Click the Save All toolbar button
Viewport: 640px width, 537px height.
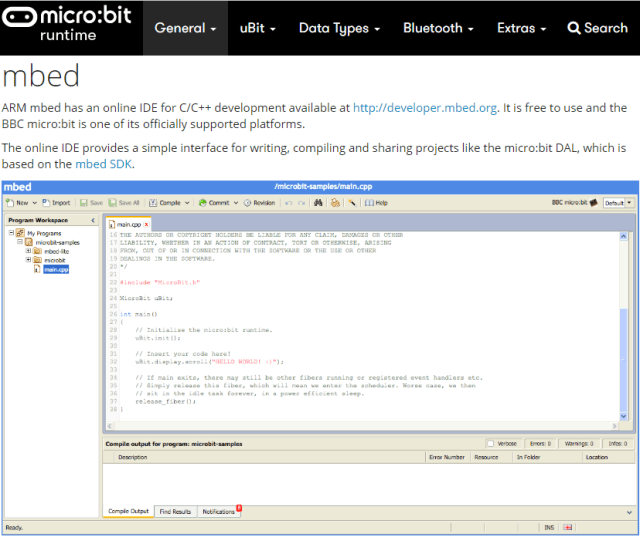click(125, 202)
